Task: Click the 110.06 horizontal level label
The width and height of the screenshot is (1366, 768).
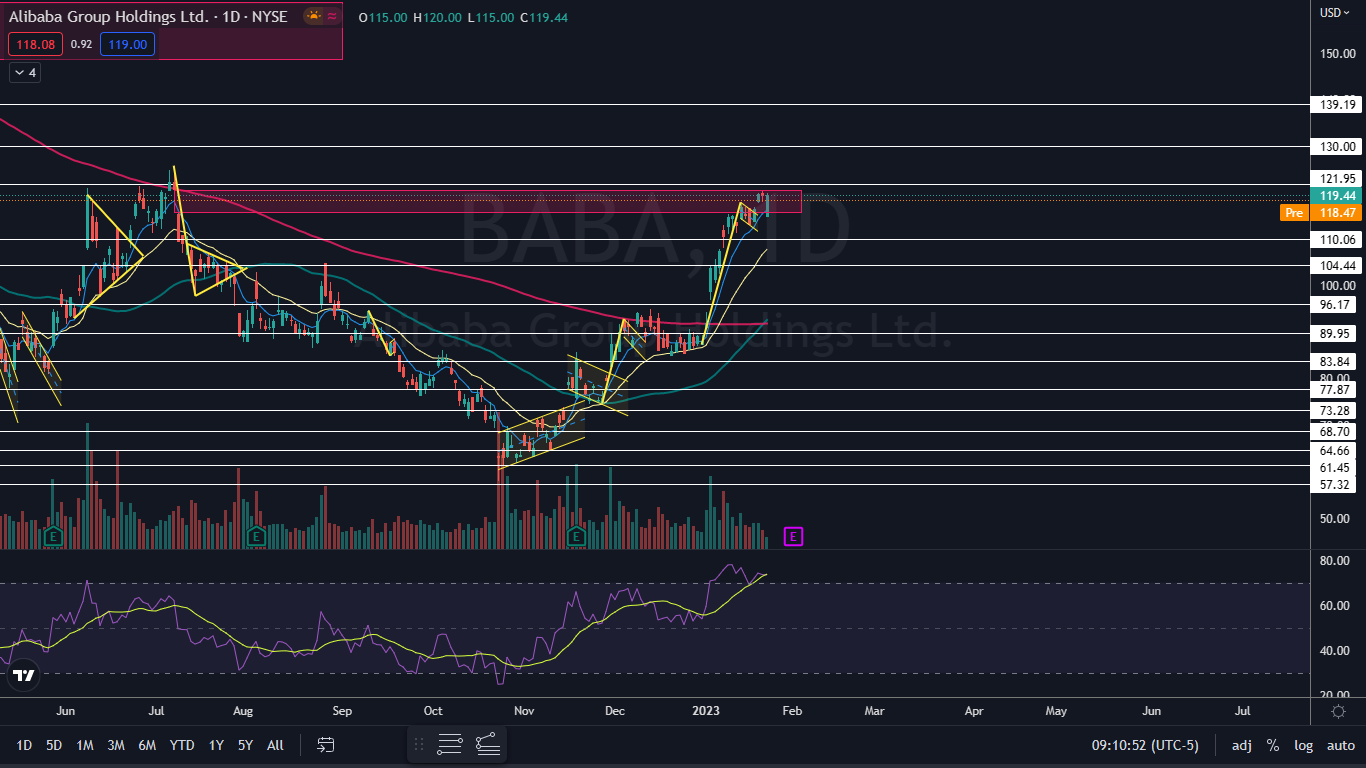Action: pyautogui.click(x=1336, y=240)
